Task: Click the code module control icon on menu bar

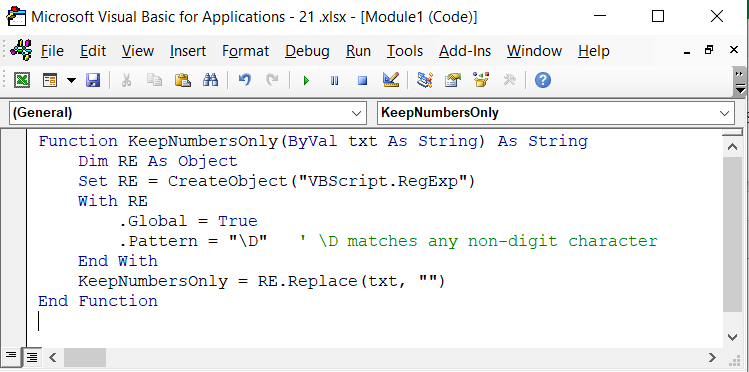Action: [21, 50]
